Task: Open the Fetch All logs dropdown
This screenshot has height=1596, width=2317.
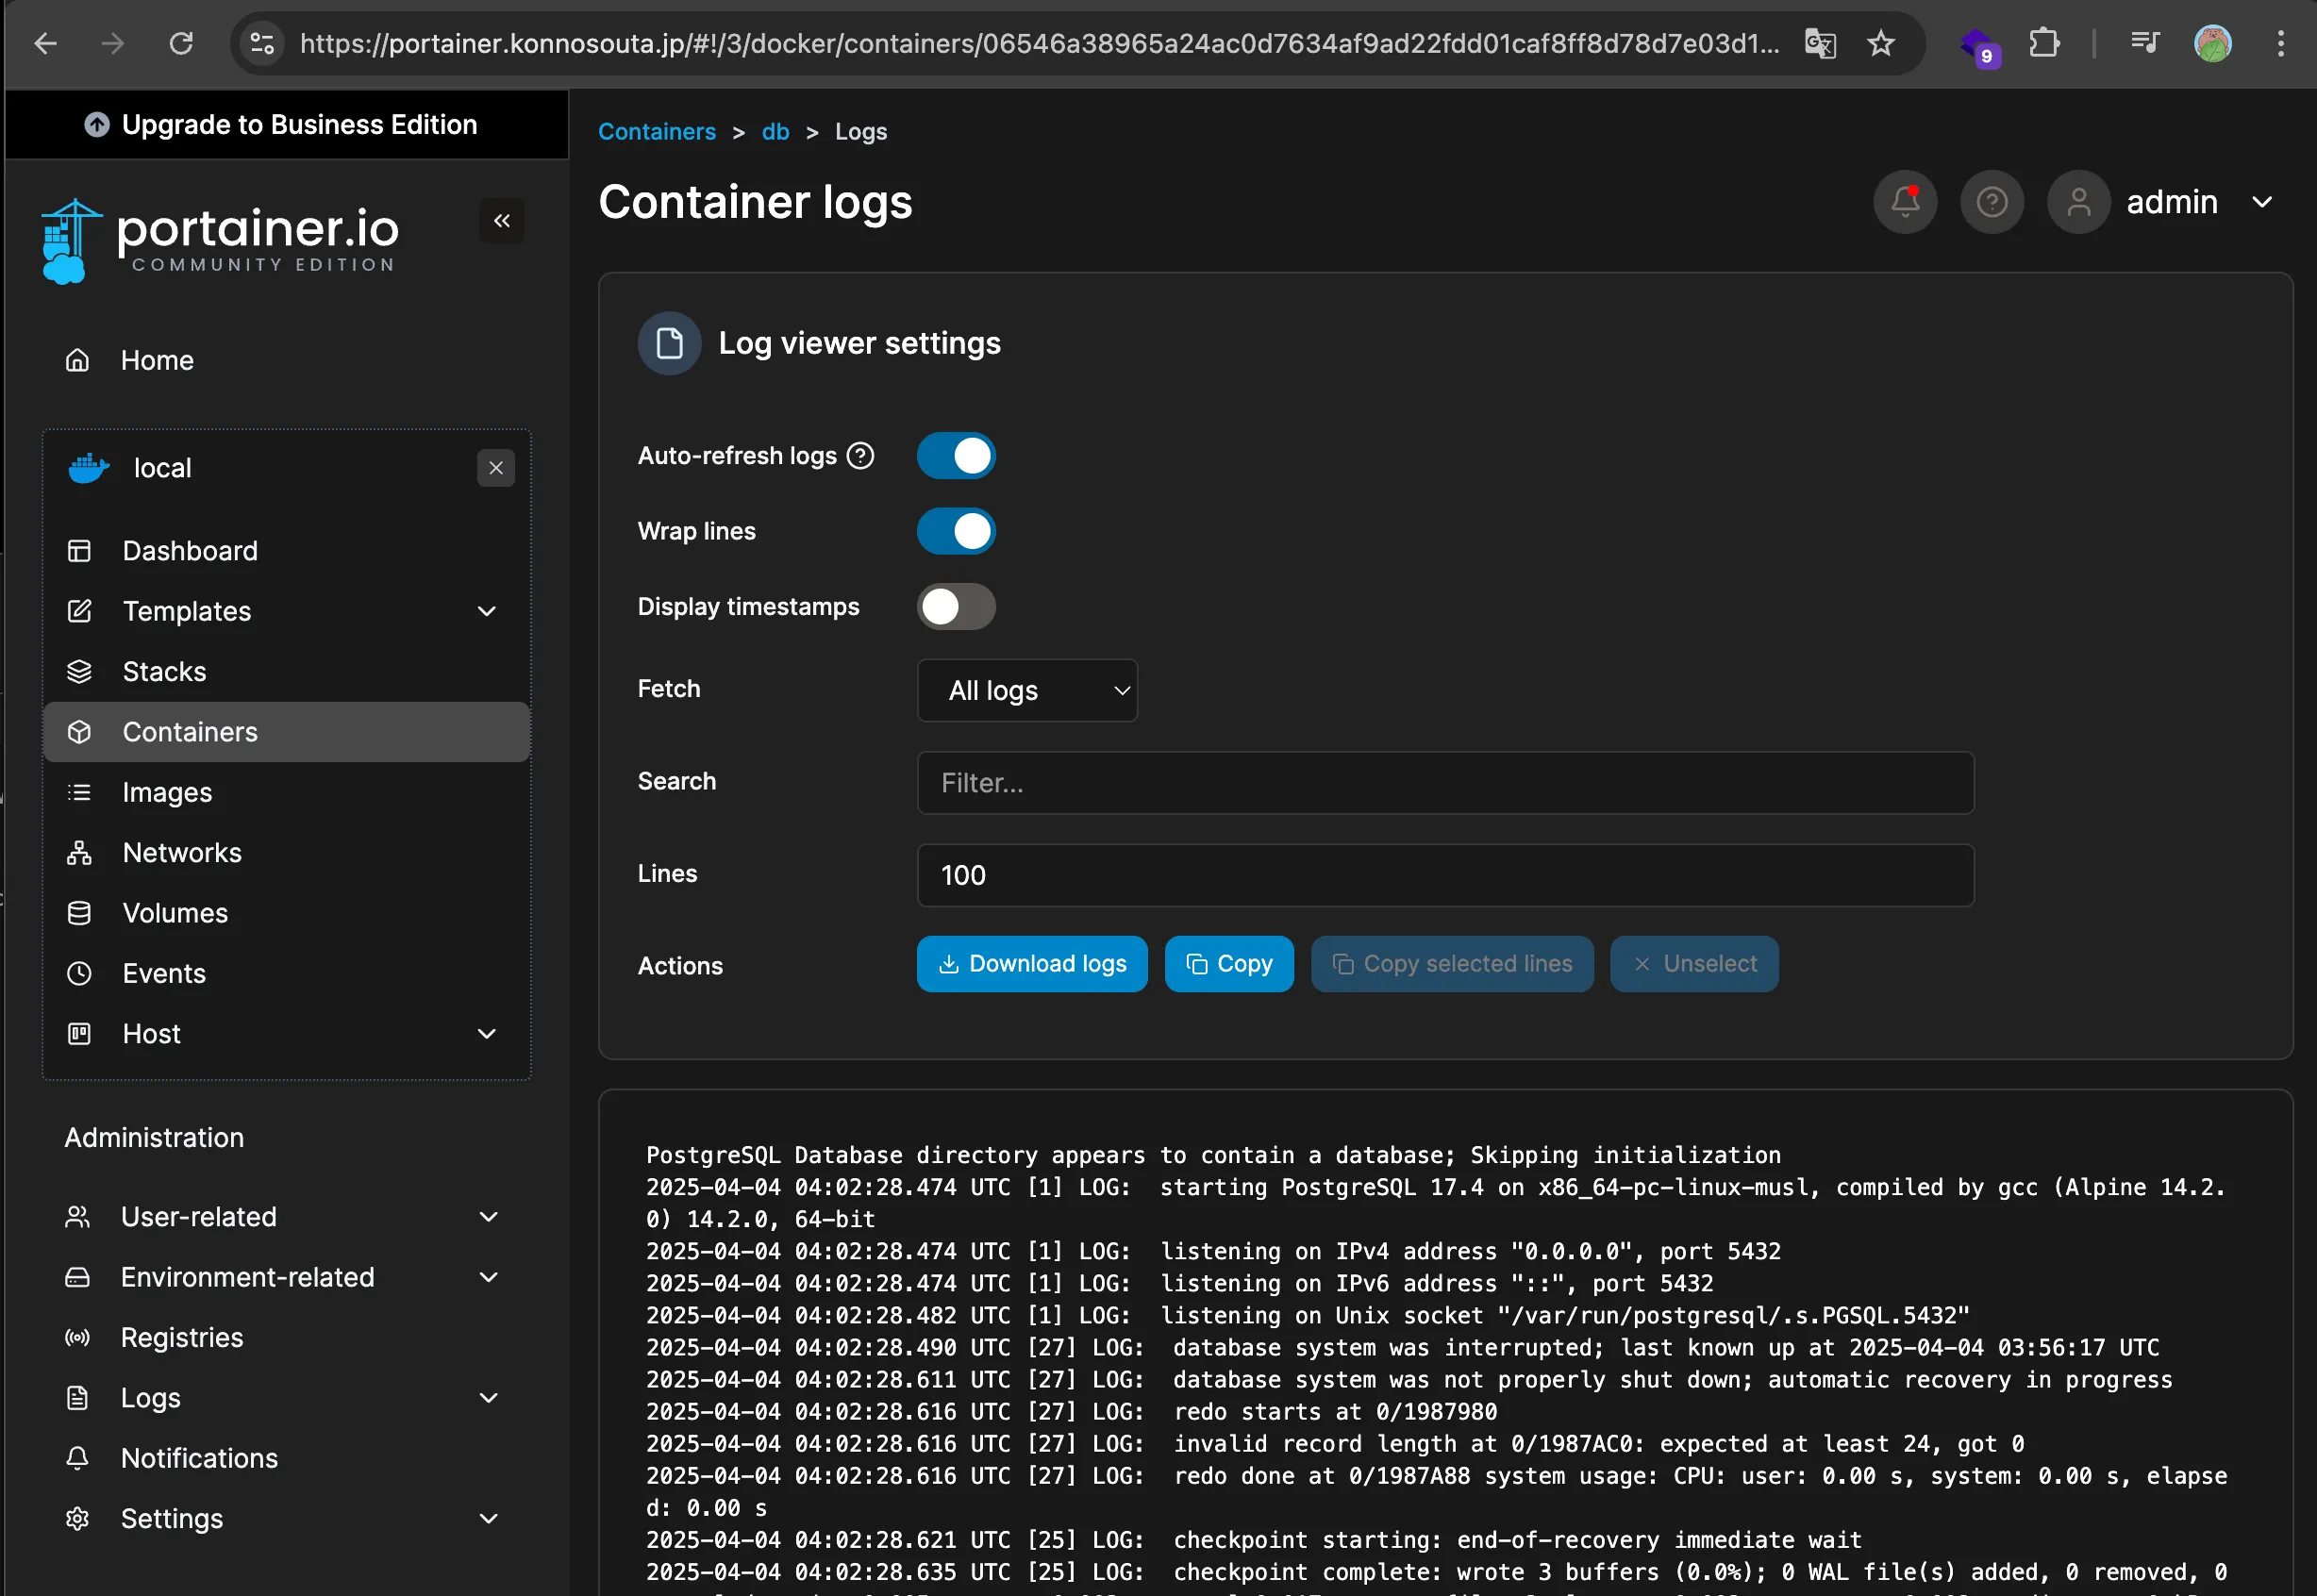Action: (x=1027, y=691)
